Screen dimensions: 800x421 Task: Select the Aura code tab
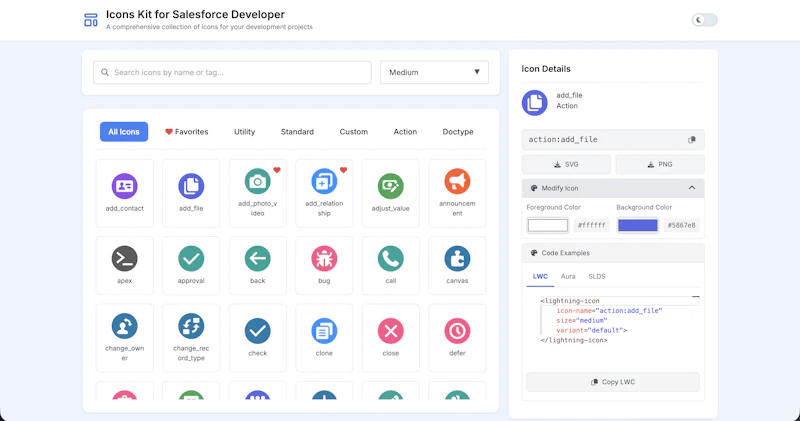[x=568, y=277]
